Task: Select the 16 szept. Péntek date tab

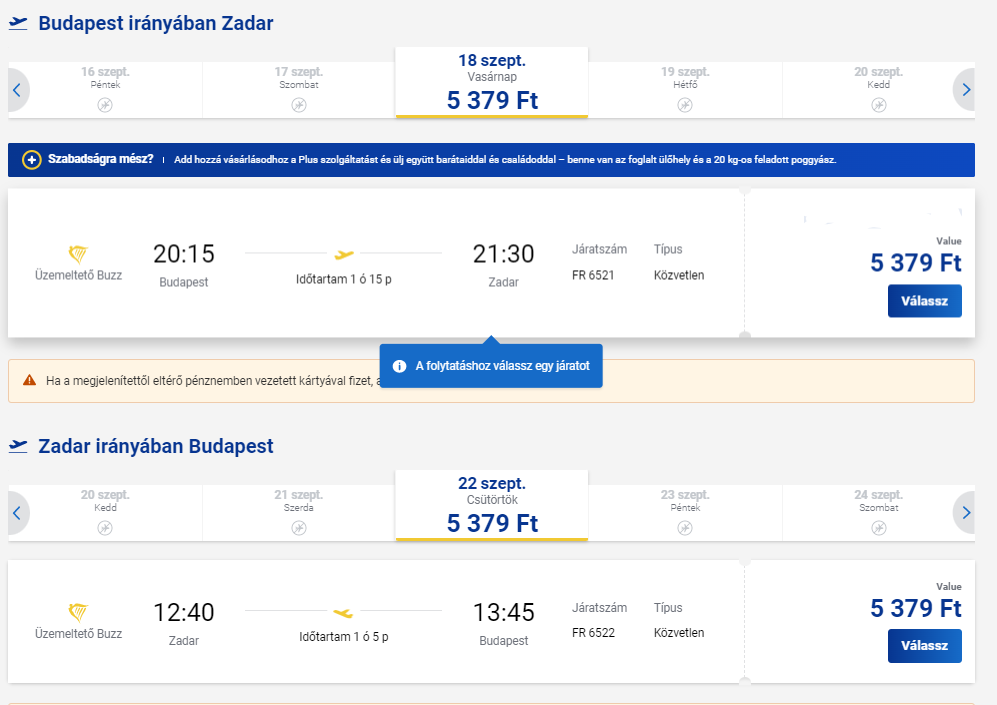Action: point(105,90)
